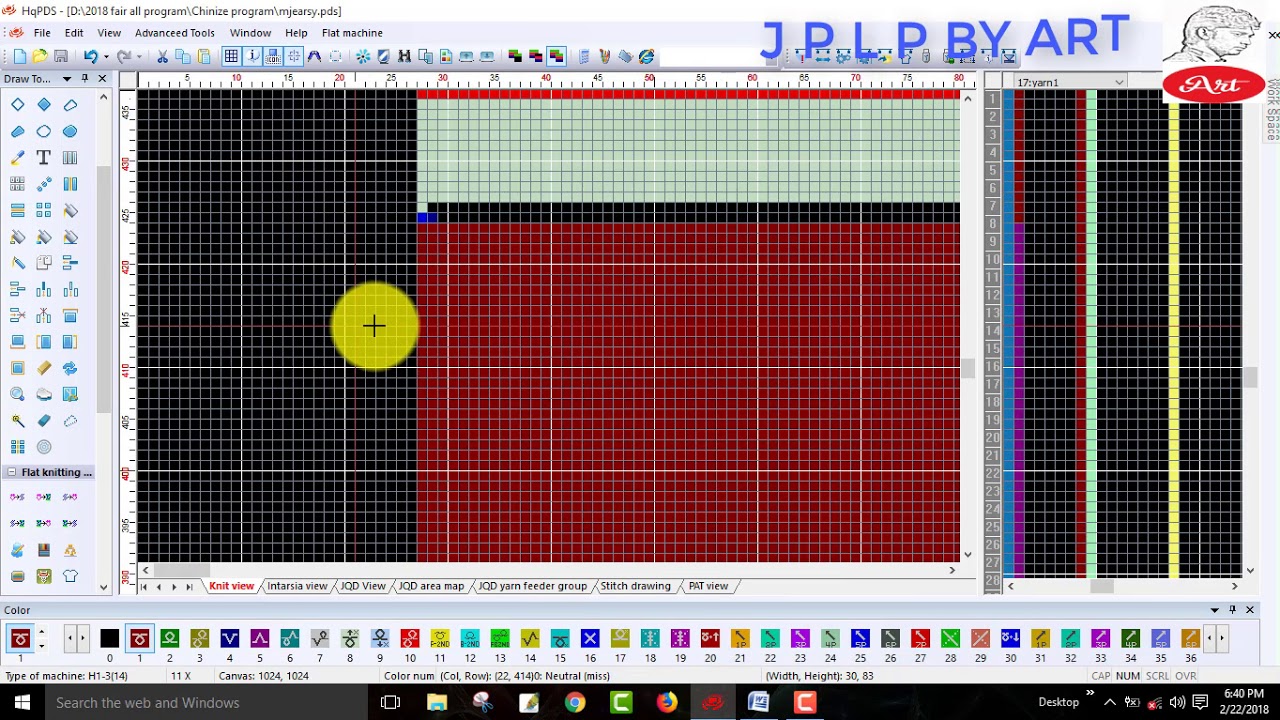
Task: Pin the Draw Tools panel with pushpin
Action: pyautogui.click(x=85, y=78)
